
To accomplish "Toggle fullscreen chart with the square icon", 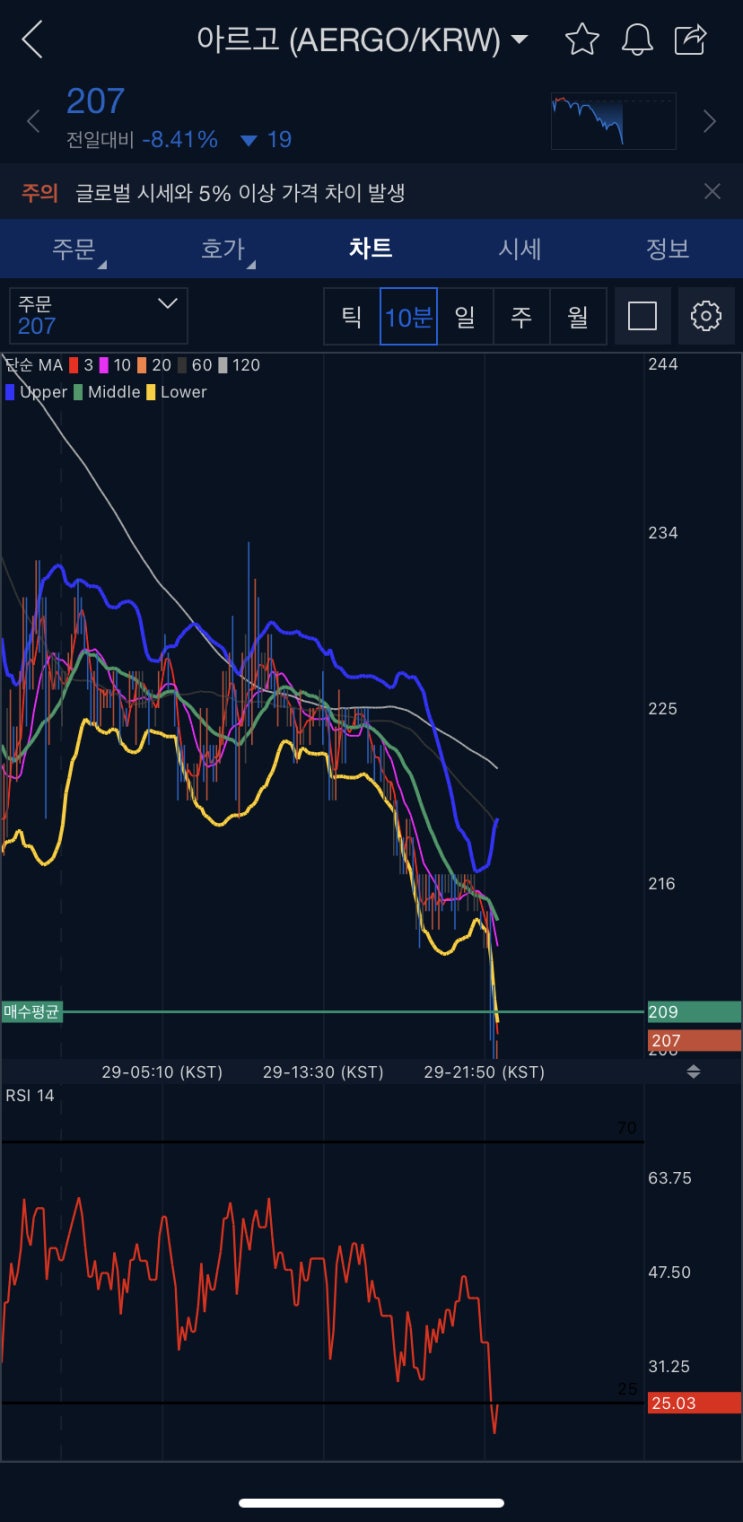I will click(642, 316).
